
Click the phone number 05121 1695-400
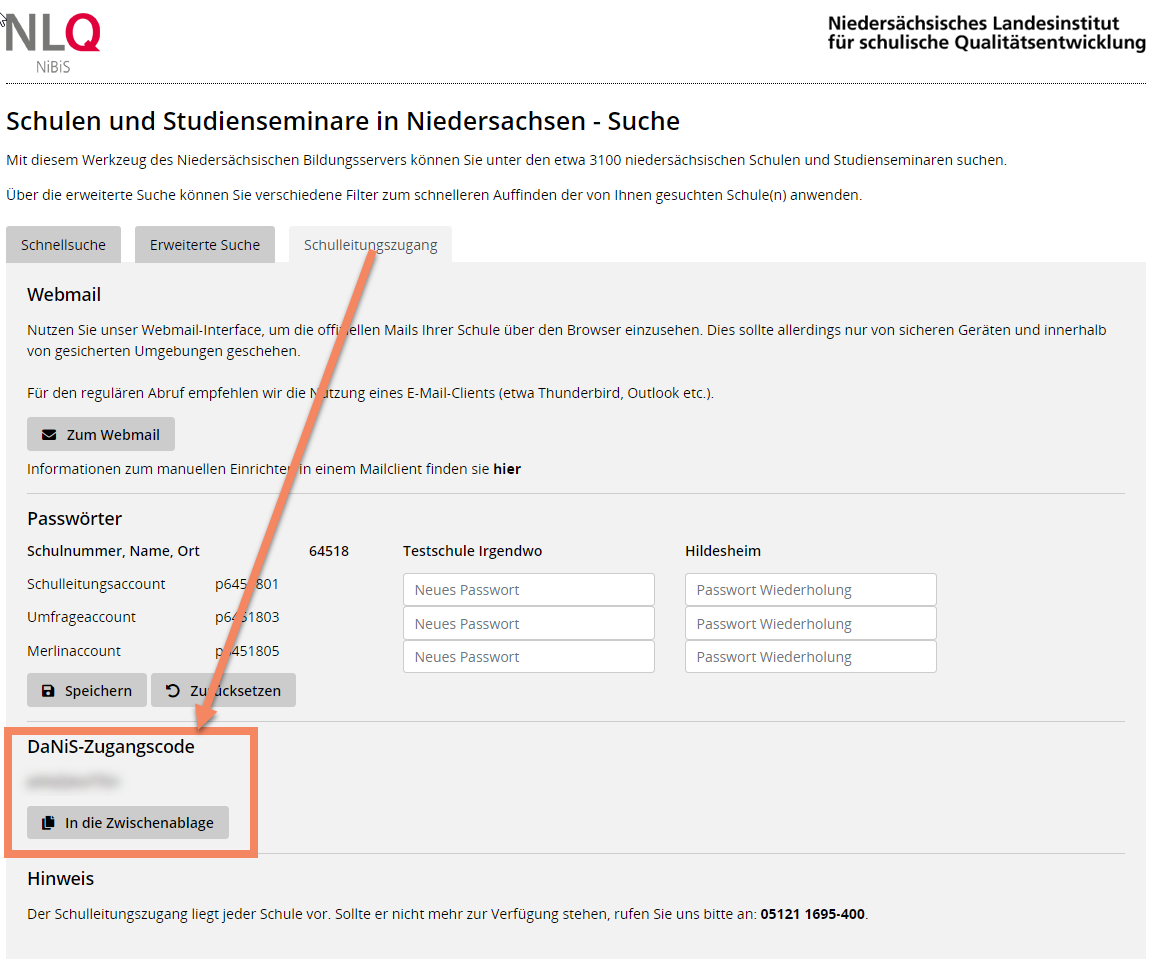point(812,914)
